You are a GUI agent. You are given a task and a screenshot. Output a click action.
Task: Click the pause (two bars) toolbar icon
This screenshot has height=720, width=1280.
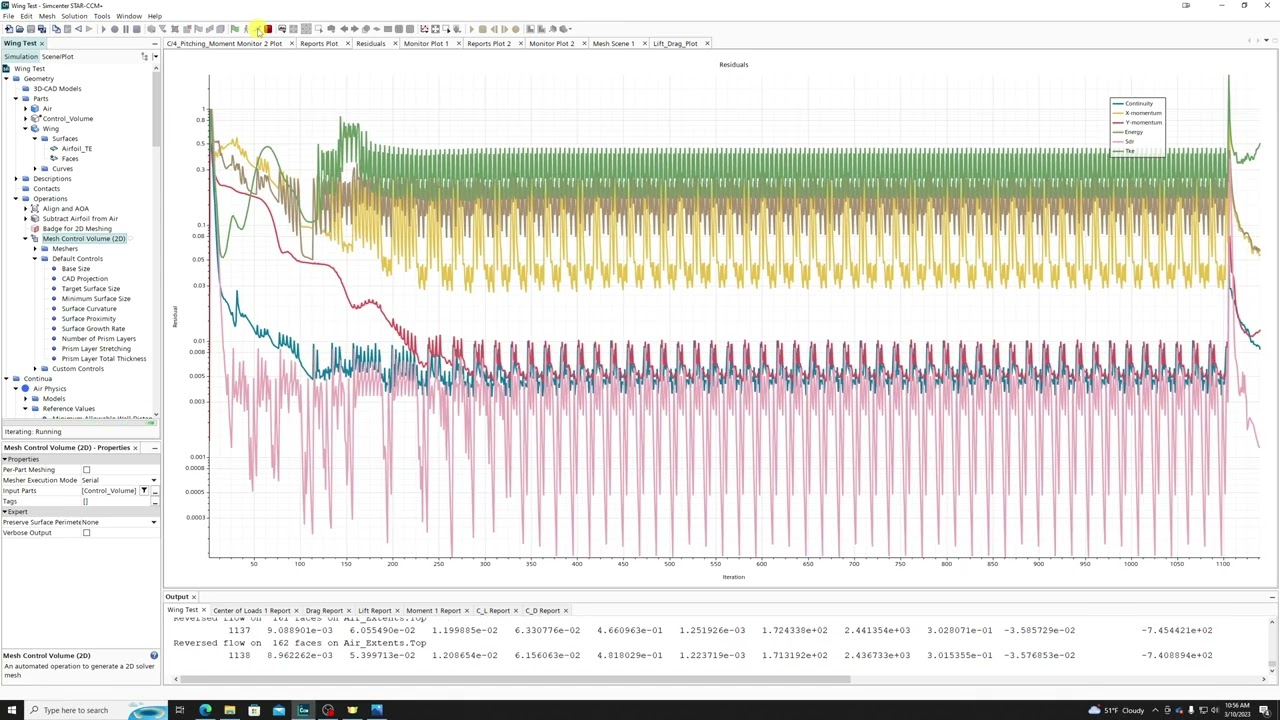coord(126,29)
